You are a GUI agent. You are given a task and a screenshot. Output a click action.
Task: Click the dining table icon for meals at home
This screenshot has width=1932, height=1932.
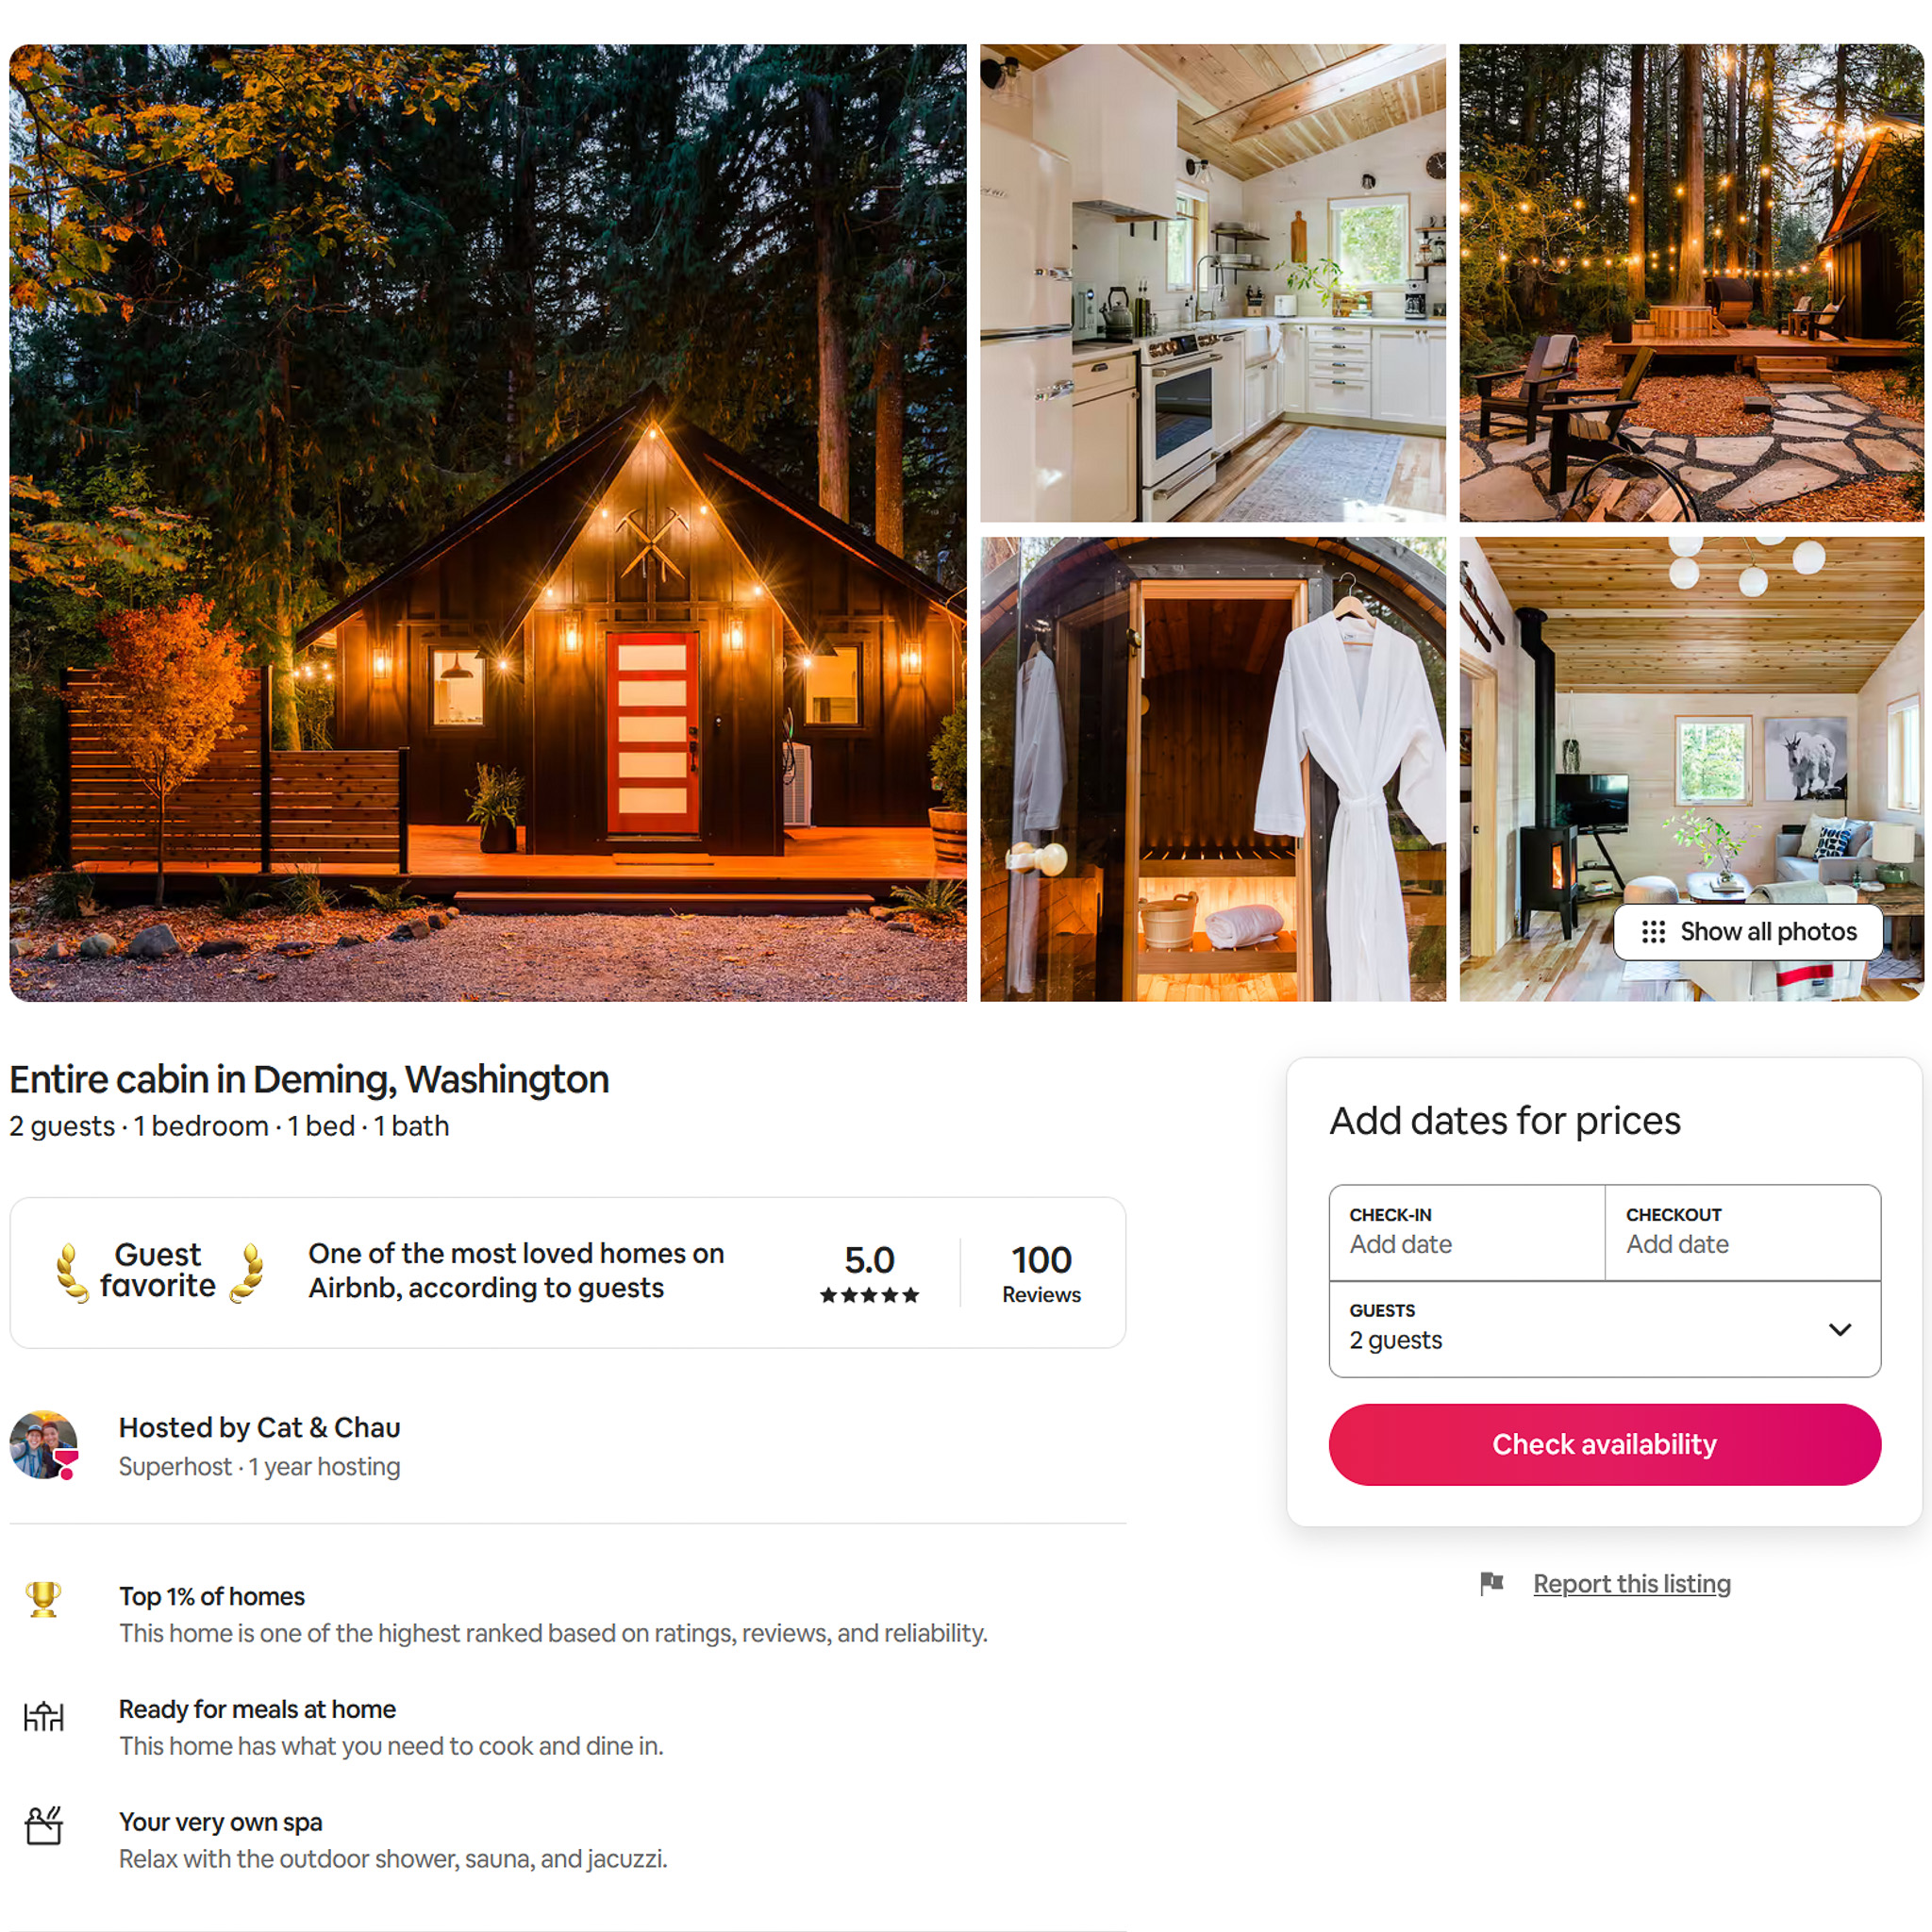(43, 1716)
